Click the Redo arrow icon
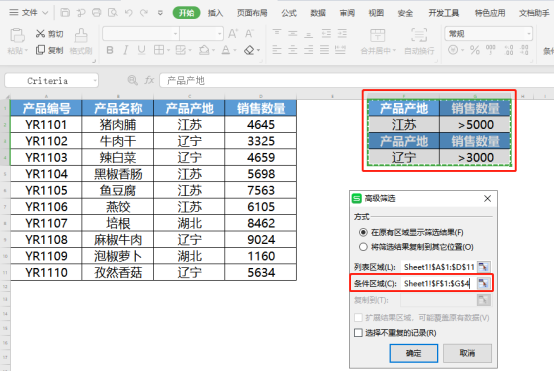 (x=144, y=13)
